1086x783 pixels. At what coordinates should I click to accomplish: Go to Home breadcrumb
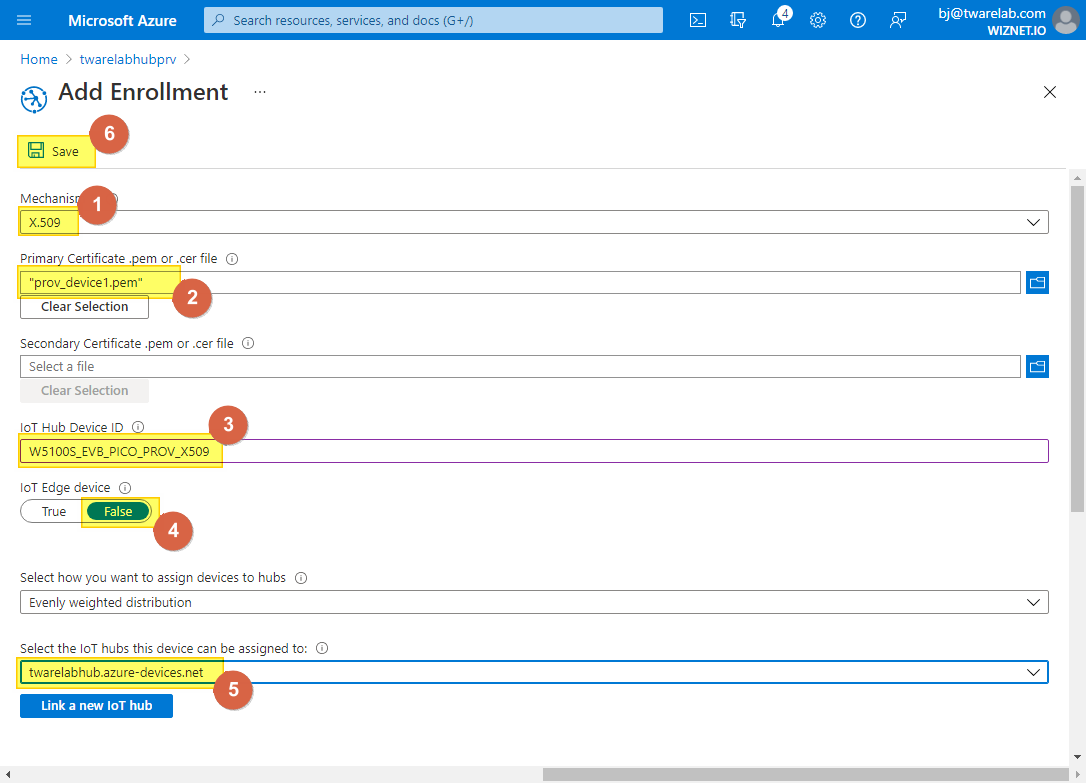[39, 60]
